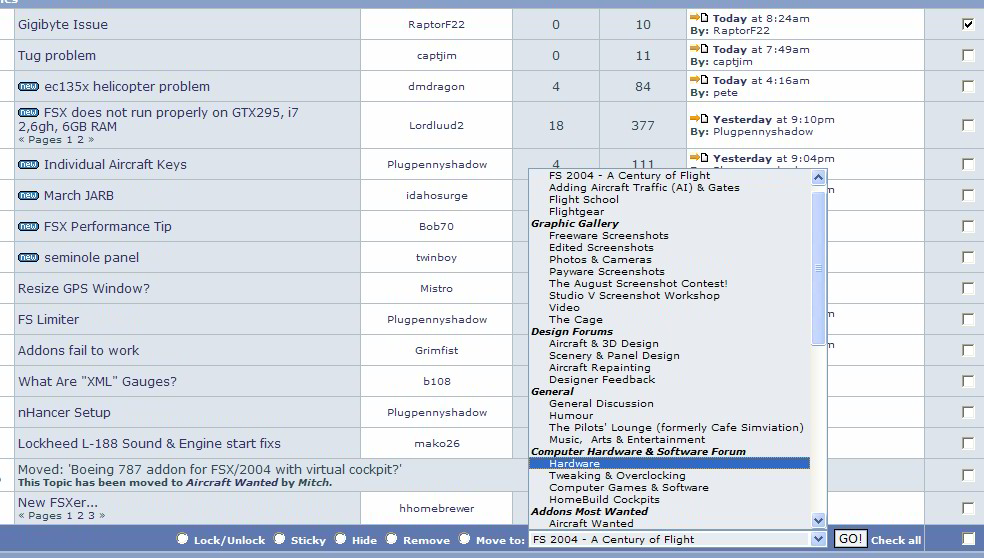Click the new-posts icon beside ec135x helicopter problem

tap(28, 87)
